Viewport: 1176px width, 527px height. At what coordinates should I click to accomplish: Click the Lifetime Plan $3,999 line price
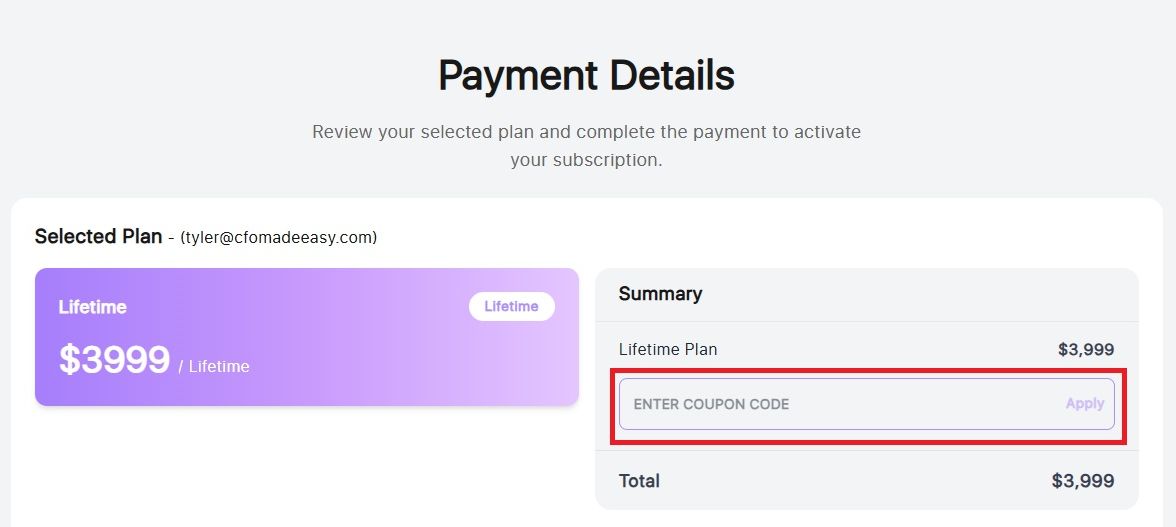[x=1085, y=350]
